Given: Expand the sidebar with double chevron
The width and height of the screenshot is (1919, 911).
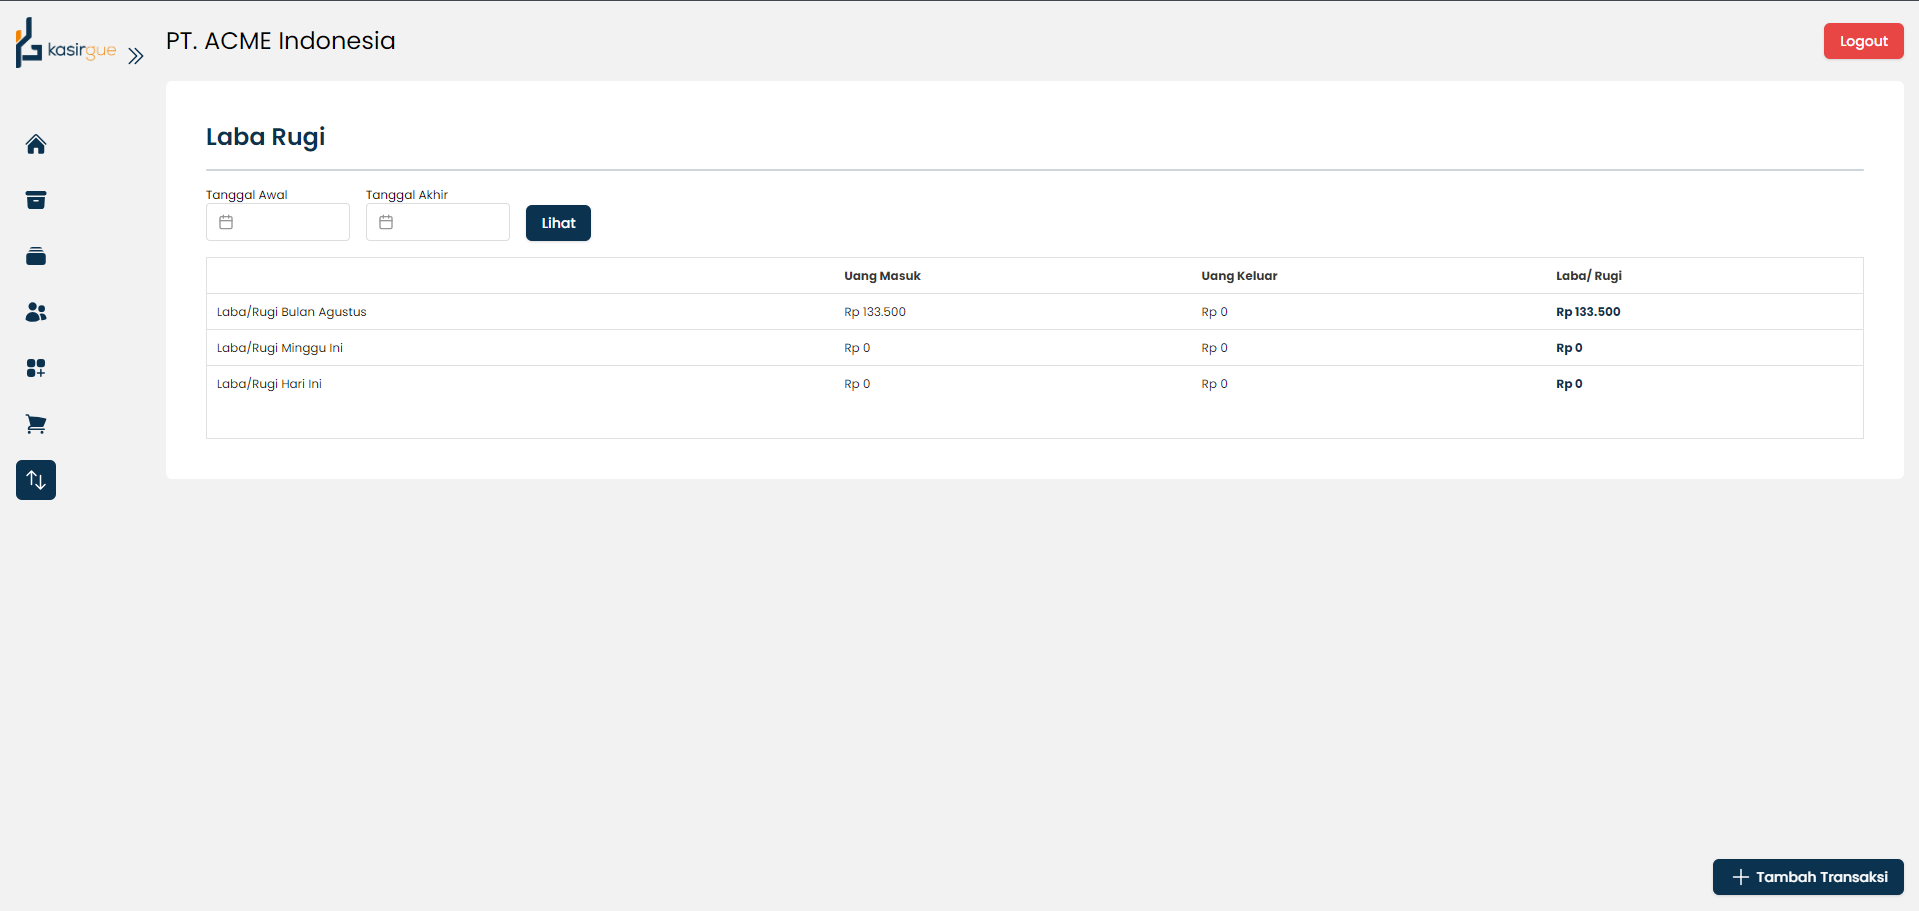Looking at the screenshot, I should [136, 56].
